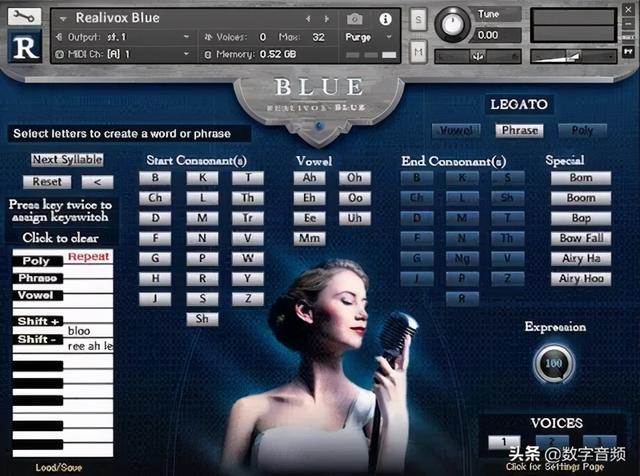Select voice count 2
Image resolution: width=640 pixels, height=476 pixels.
click(x=552, y=441)
